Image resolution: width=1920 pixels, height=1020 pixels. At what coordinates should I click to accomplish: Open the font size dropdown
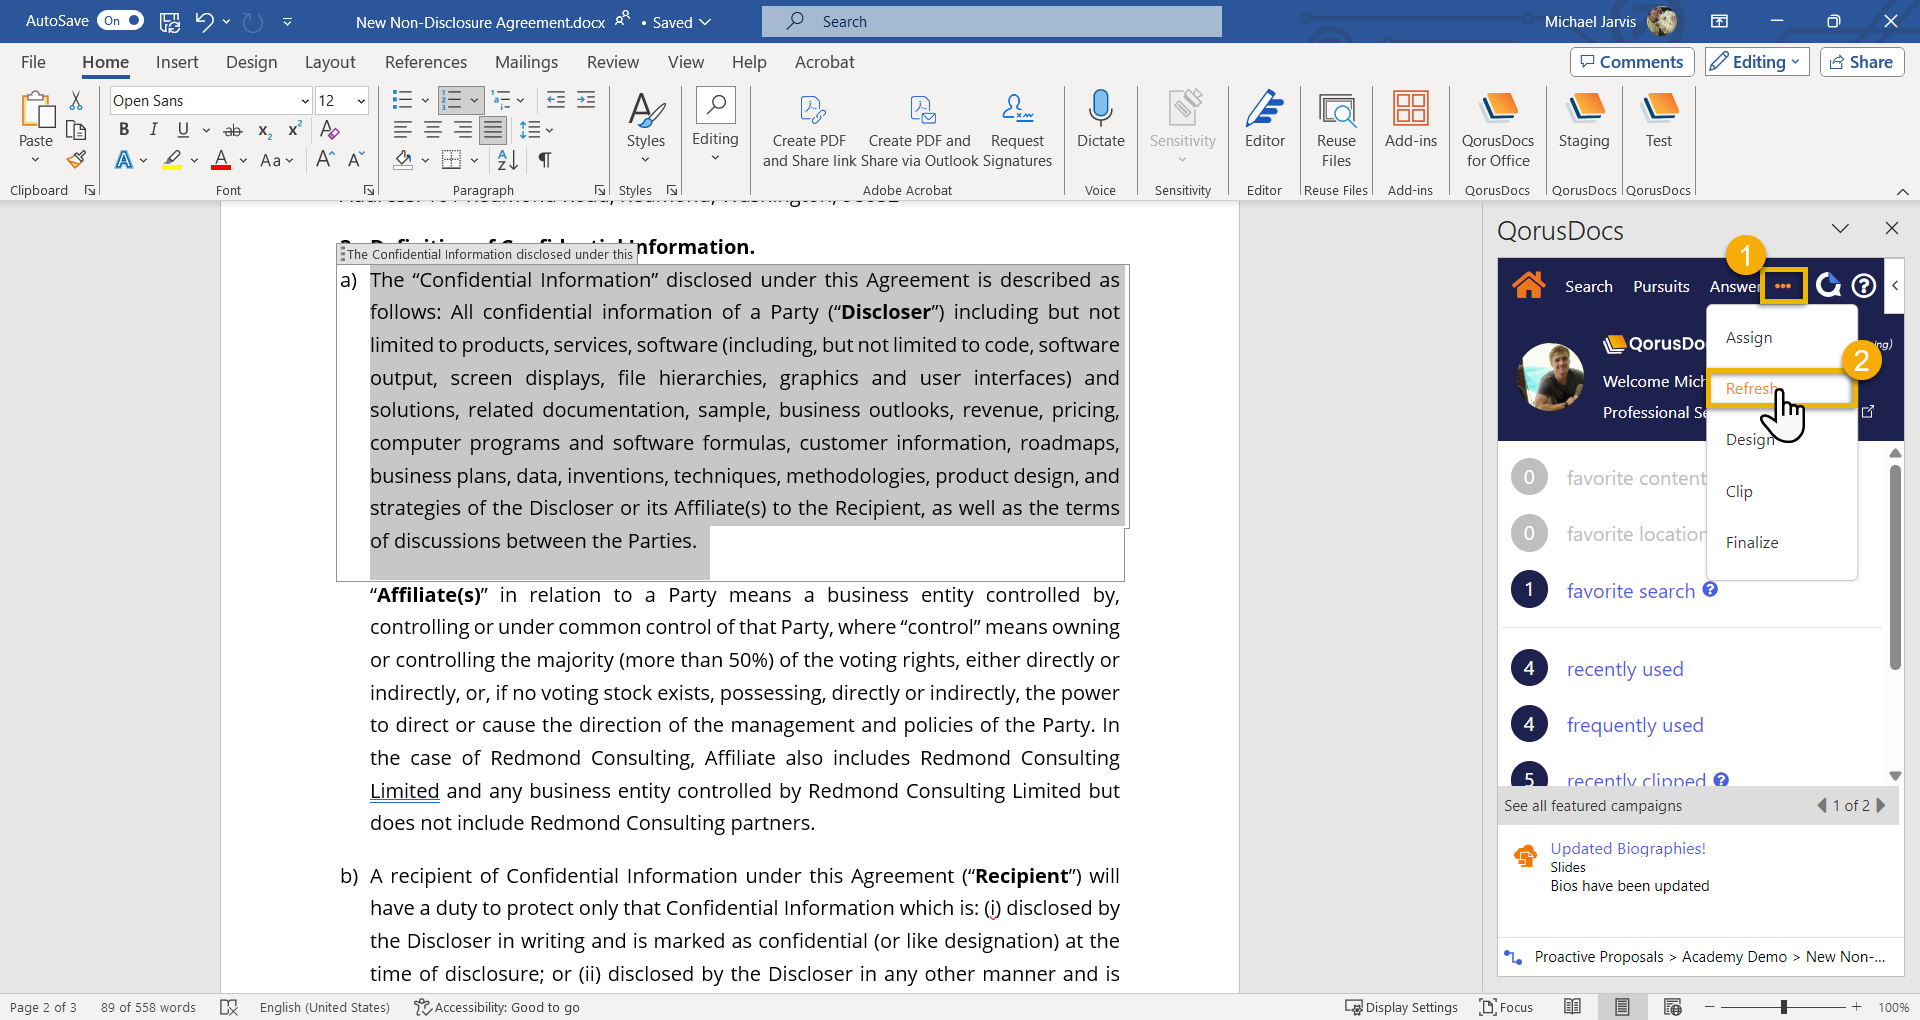[361, 101]
